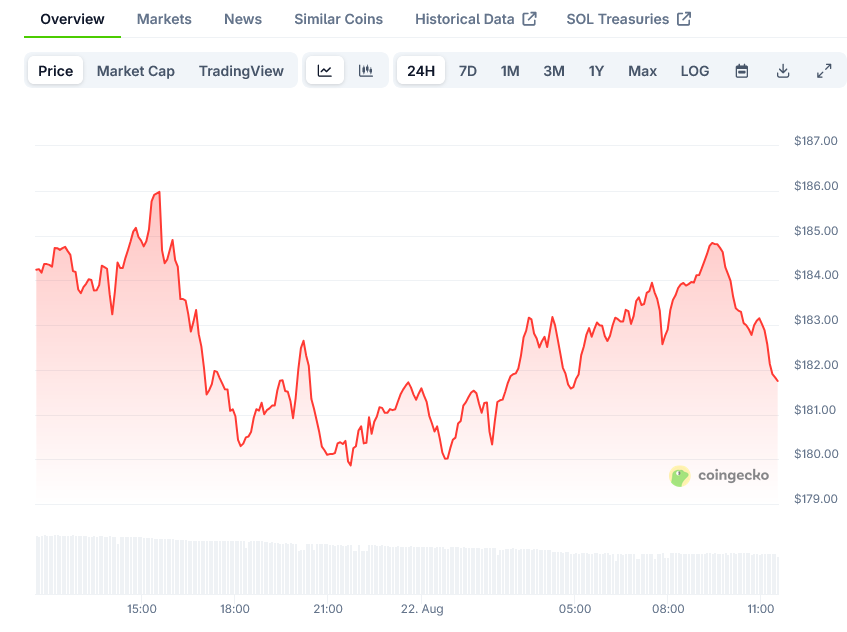847x632 pixels.
Task: Click the CoinGecko logo watermark icon
Action: tap(680, 476)
